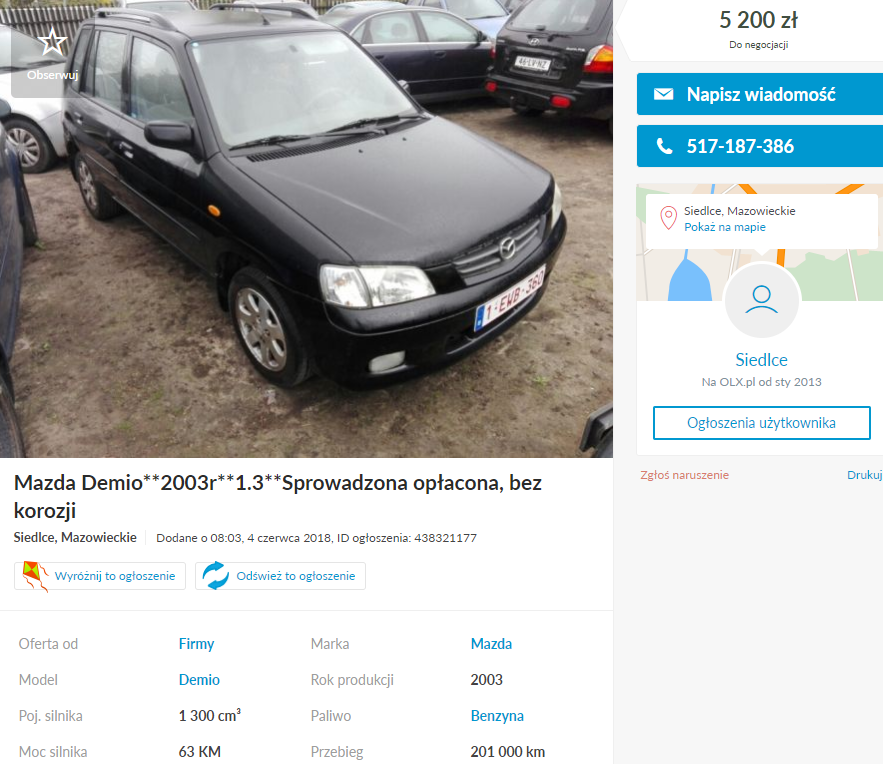Click the refresh arrows icon beside Odśwież
883x764 pixels.
(x=216, y=576)
